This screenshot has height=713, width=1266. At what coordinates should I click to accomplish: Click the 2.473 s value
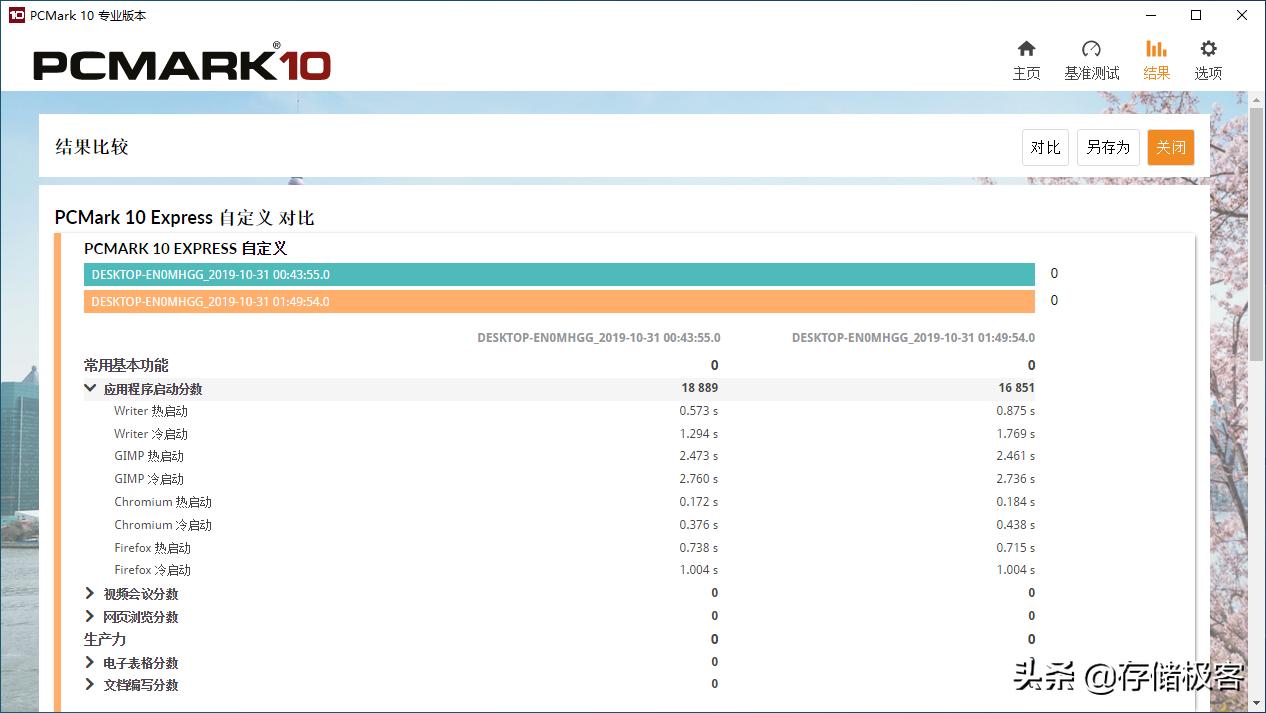coord(698,456)
